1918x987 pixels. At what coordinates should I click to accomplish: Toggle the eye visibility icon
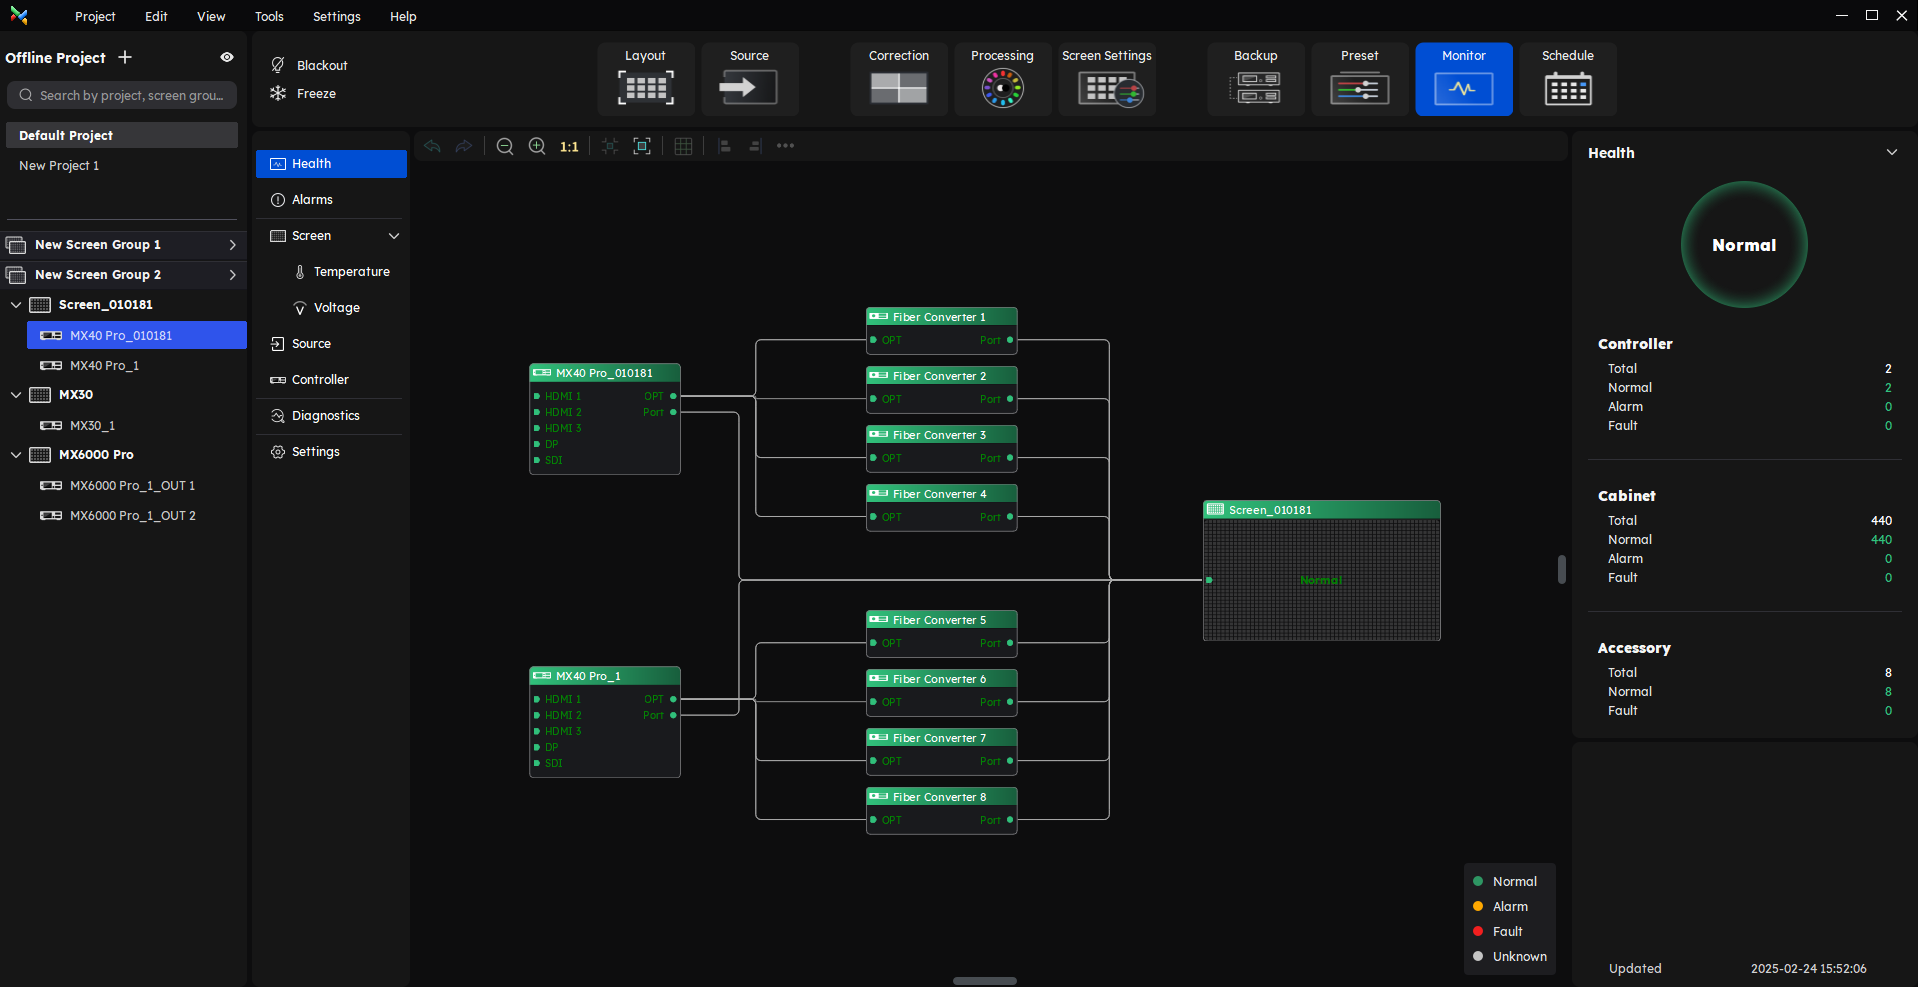[x=227, y=57]
